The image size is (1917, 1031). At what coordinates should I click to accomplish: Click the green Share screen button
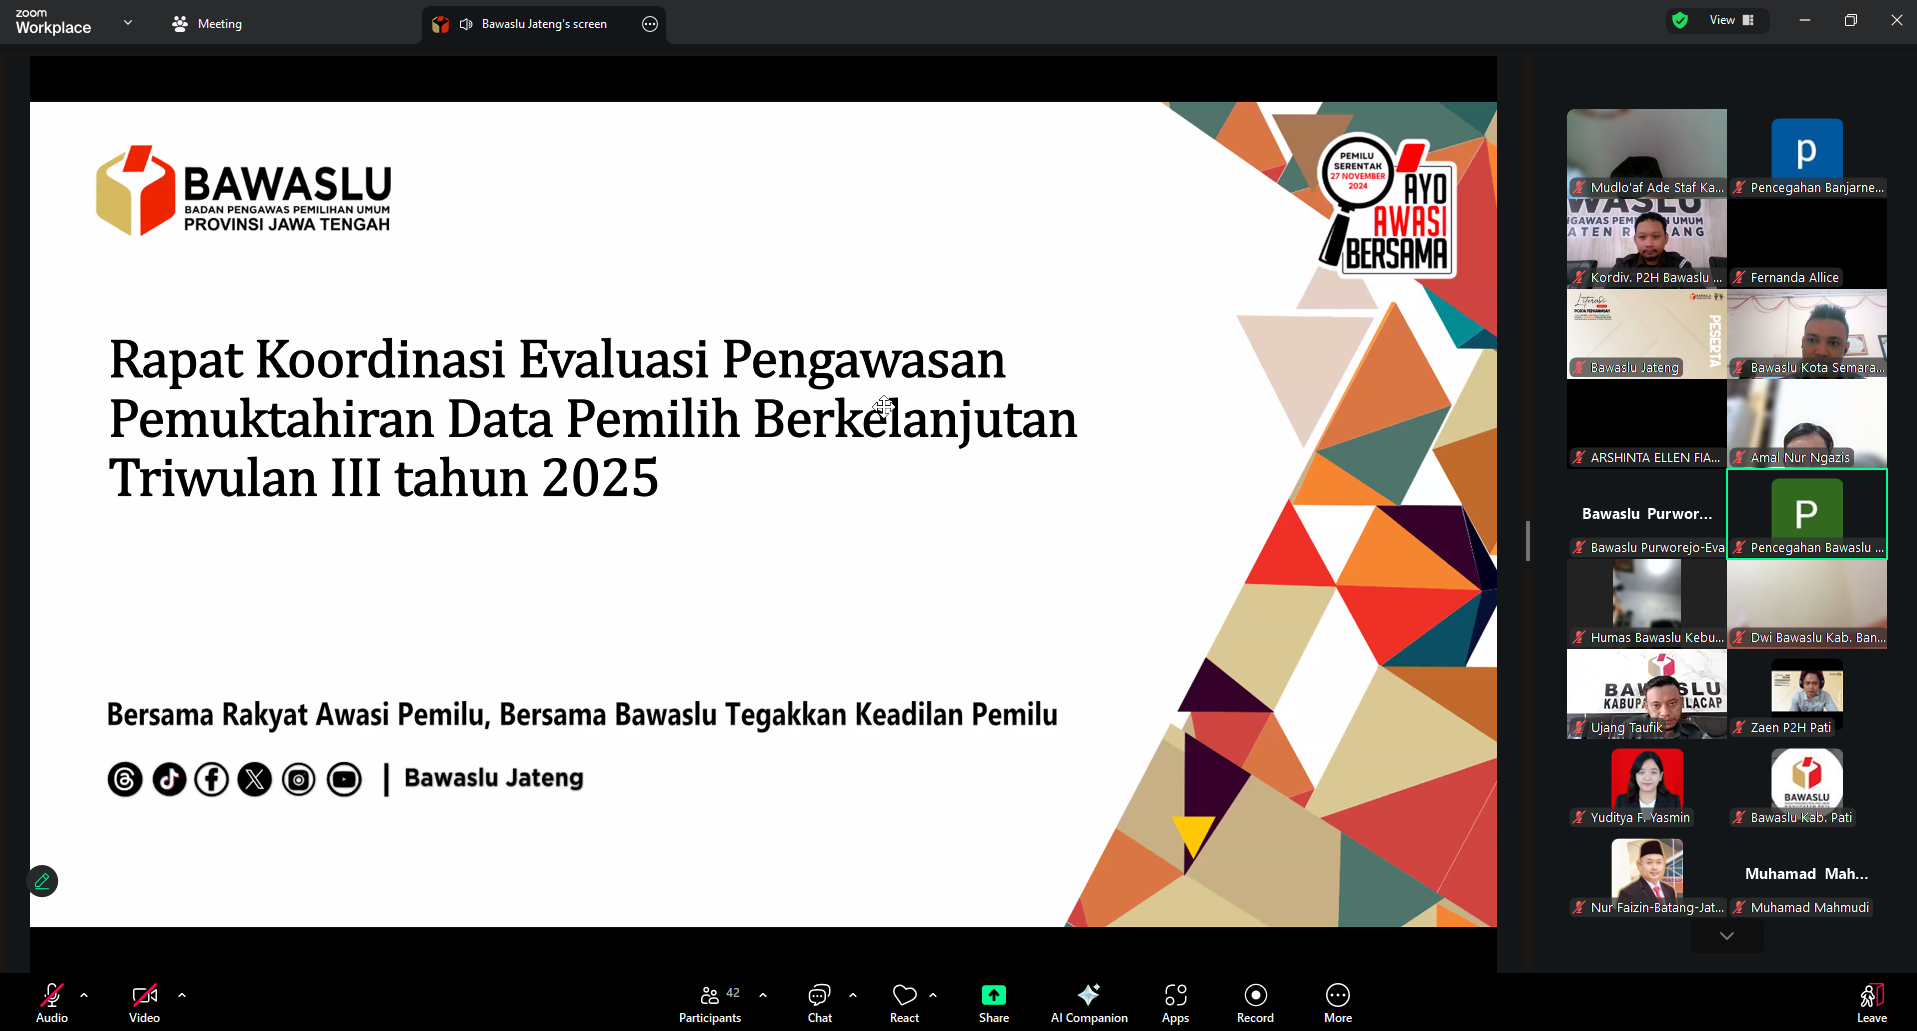tap(993, 1002)
